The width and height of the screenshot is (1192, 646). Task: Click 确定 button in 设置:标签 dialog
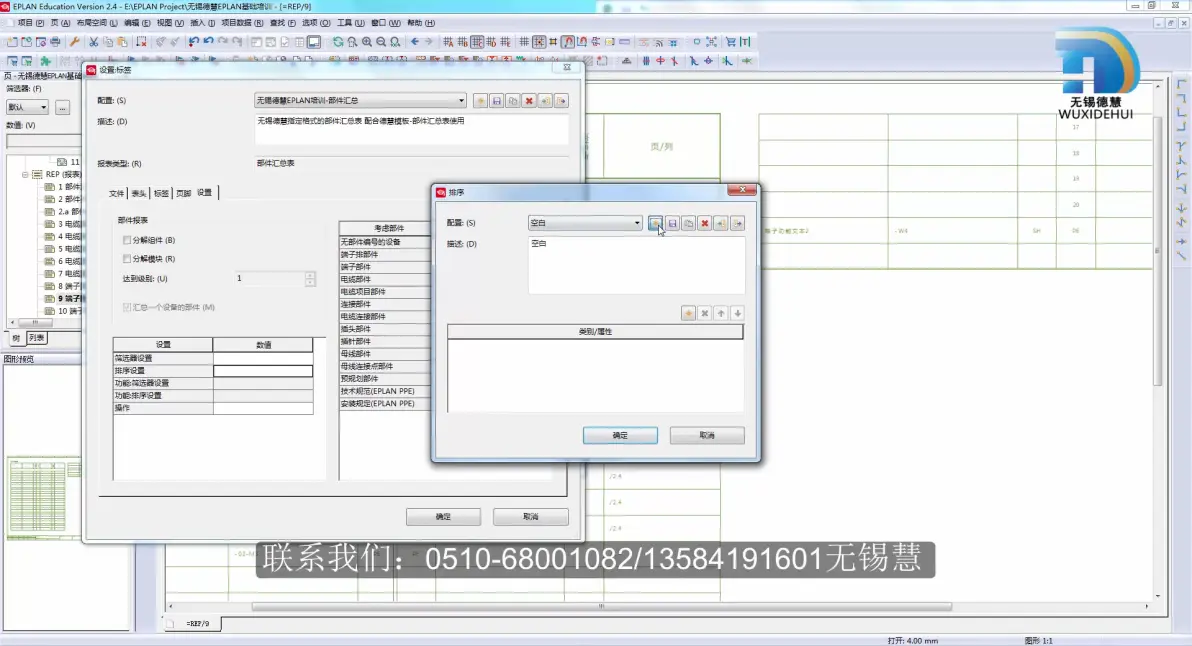[443, 517]
